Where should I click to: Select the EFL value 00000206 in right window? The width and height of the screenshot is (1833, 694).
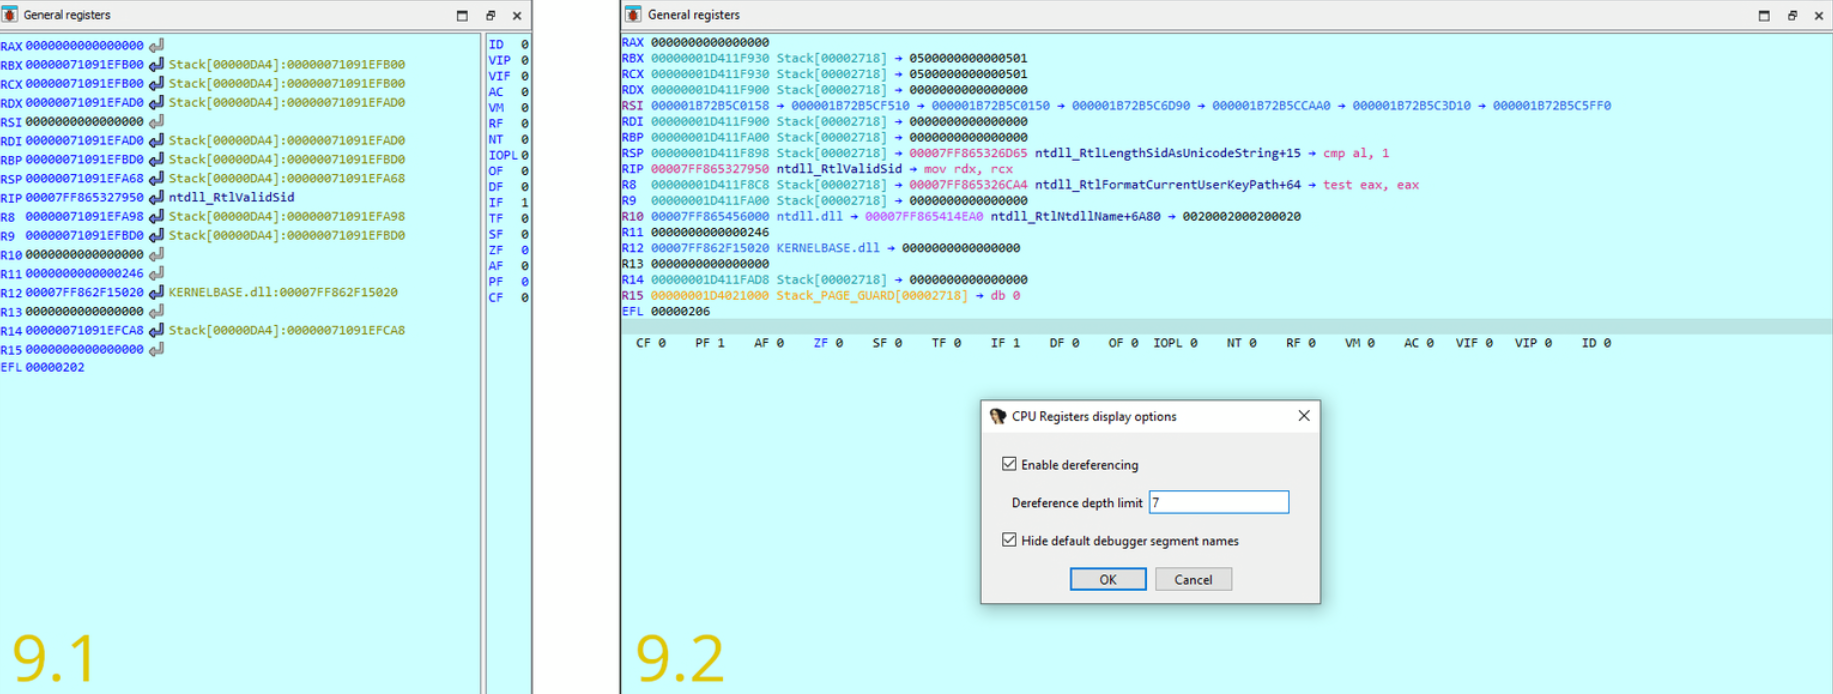(x=680, y=312)
